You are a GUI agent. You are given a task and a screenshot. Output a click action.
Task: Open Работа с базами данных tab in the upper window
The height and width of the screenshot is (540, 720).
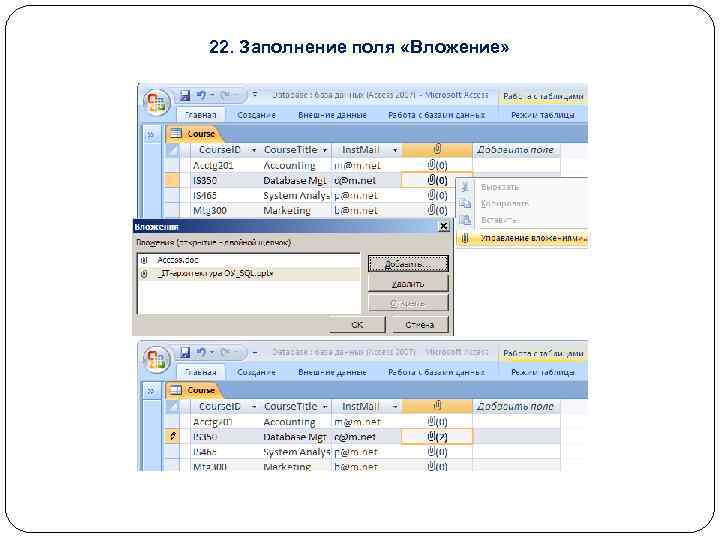pos(436,115)
